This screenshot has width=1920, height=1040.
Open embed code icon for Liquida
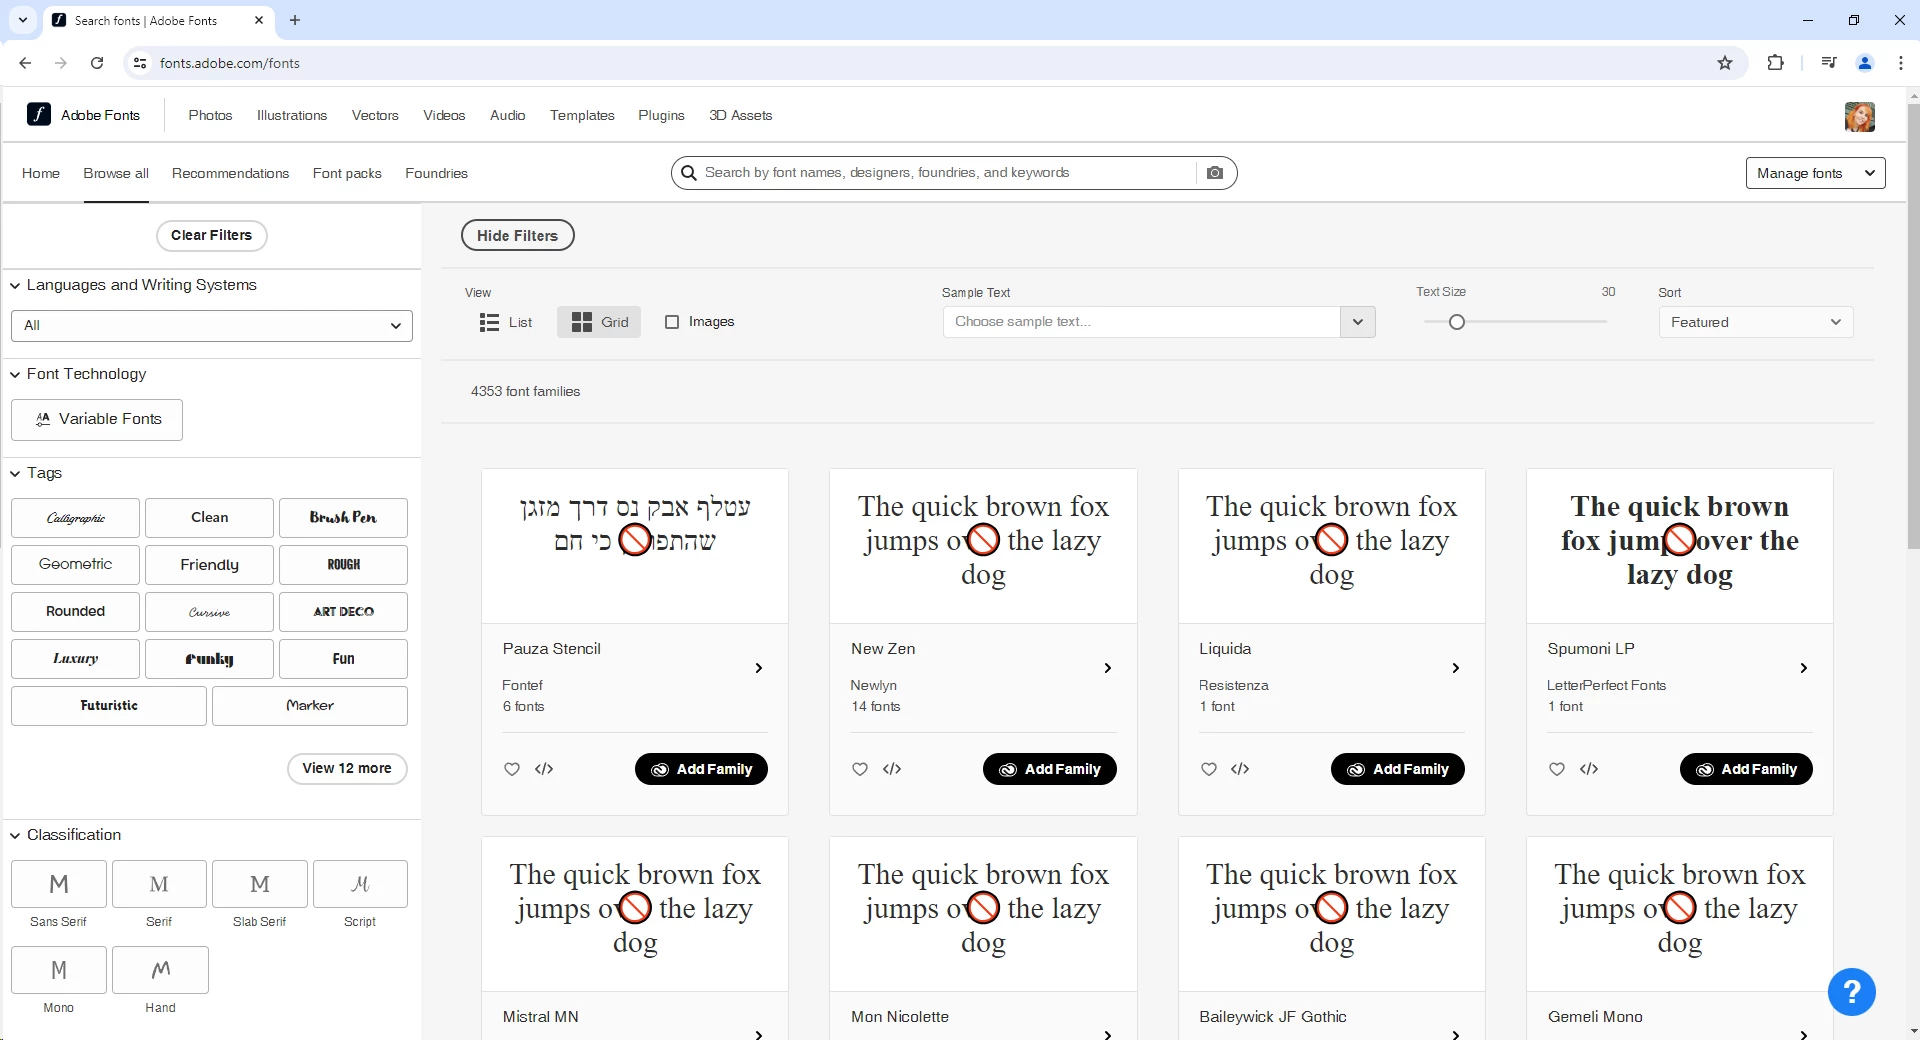point(1240,769)
